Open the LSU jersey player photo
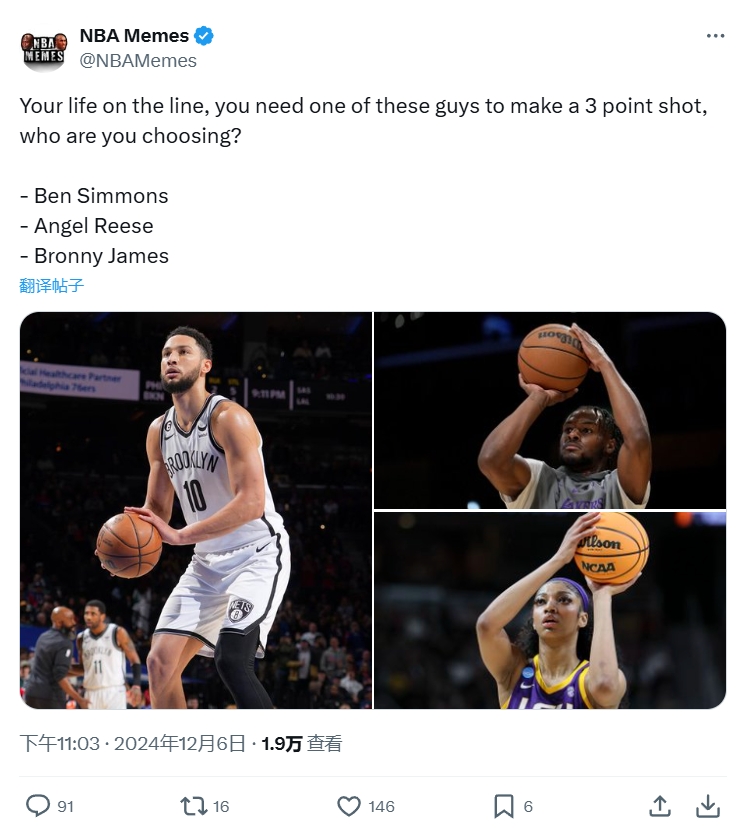745x834 pixels. coord(550,611)
